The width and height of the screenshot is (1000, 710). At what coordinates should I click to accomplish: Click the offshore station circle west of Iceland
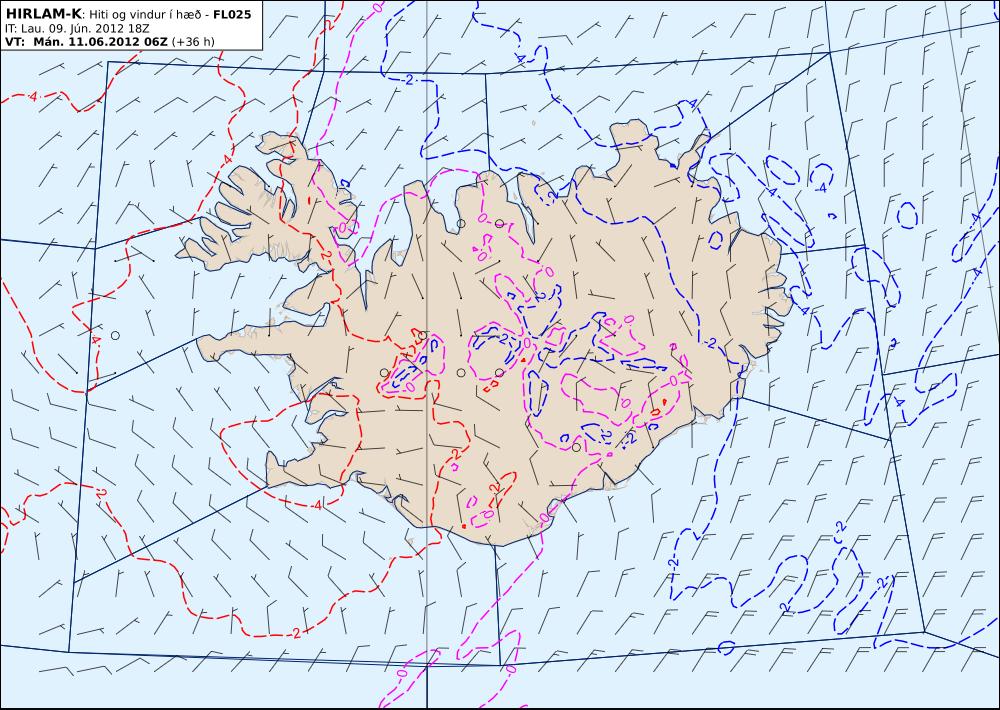(x=115, y=335)
